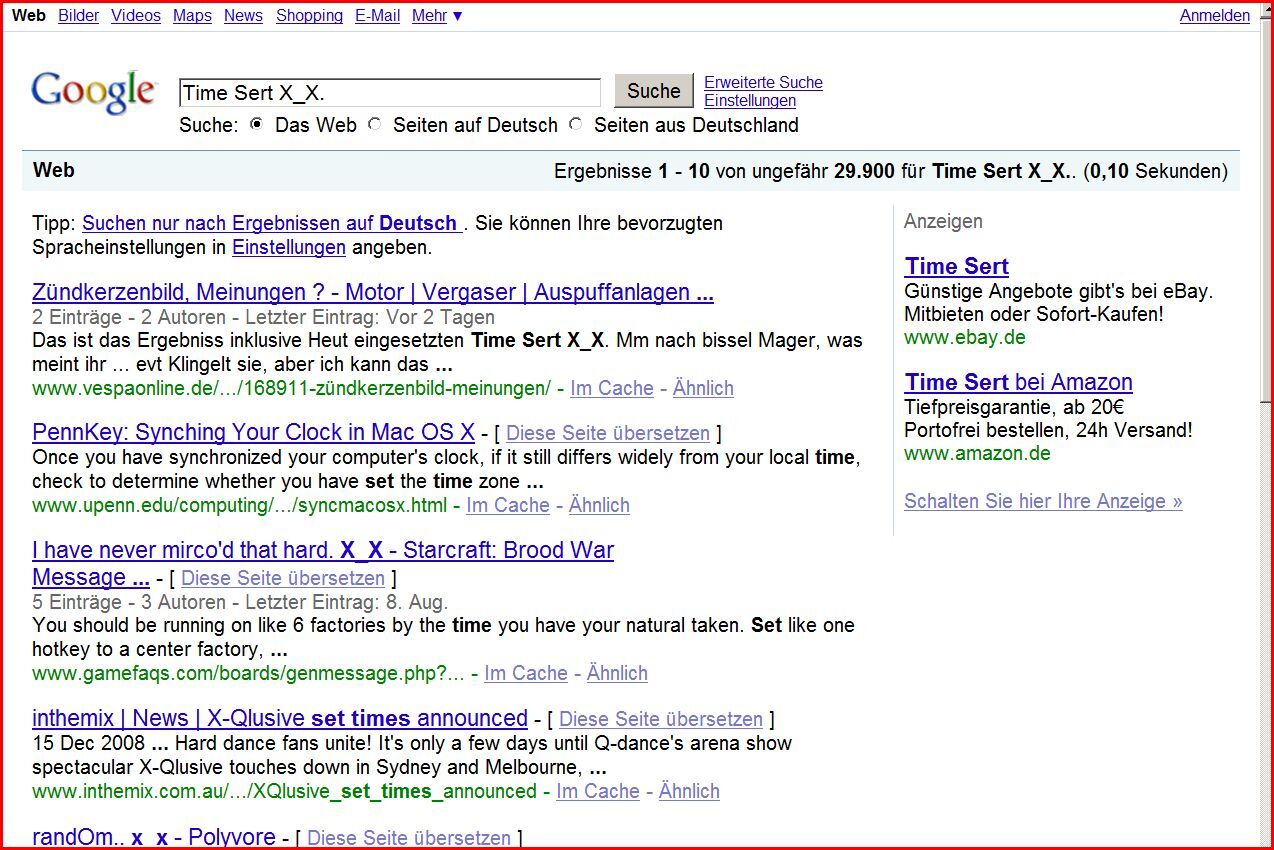Open the Zündkerzenbild, Meinungen result
1274x850 pixels.
(372, 293)
